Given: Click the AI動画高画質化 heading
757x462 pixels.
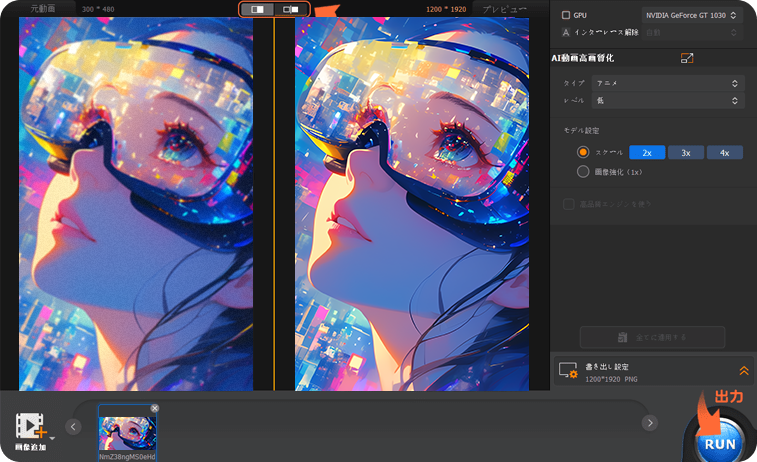Looking at the screenshot, I should click(583, 58).
